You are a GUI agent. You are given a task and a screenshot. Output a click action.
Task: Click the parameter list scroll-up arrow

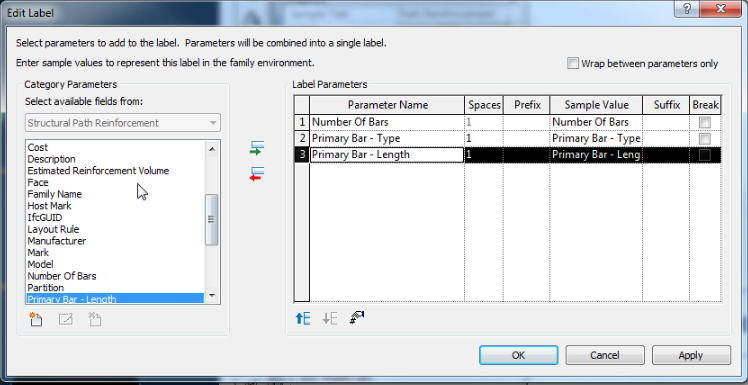coord(212,148)
